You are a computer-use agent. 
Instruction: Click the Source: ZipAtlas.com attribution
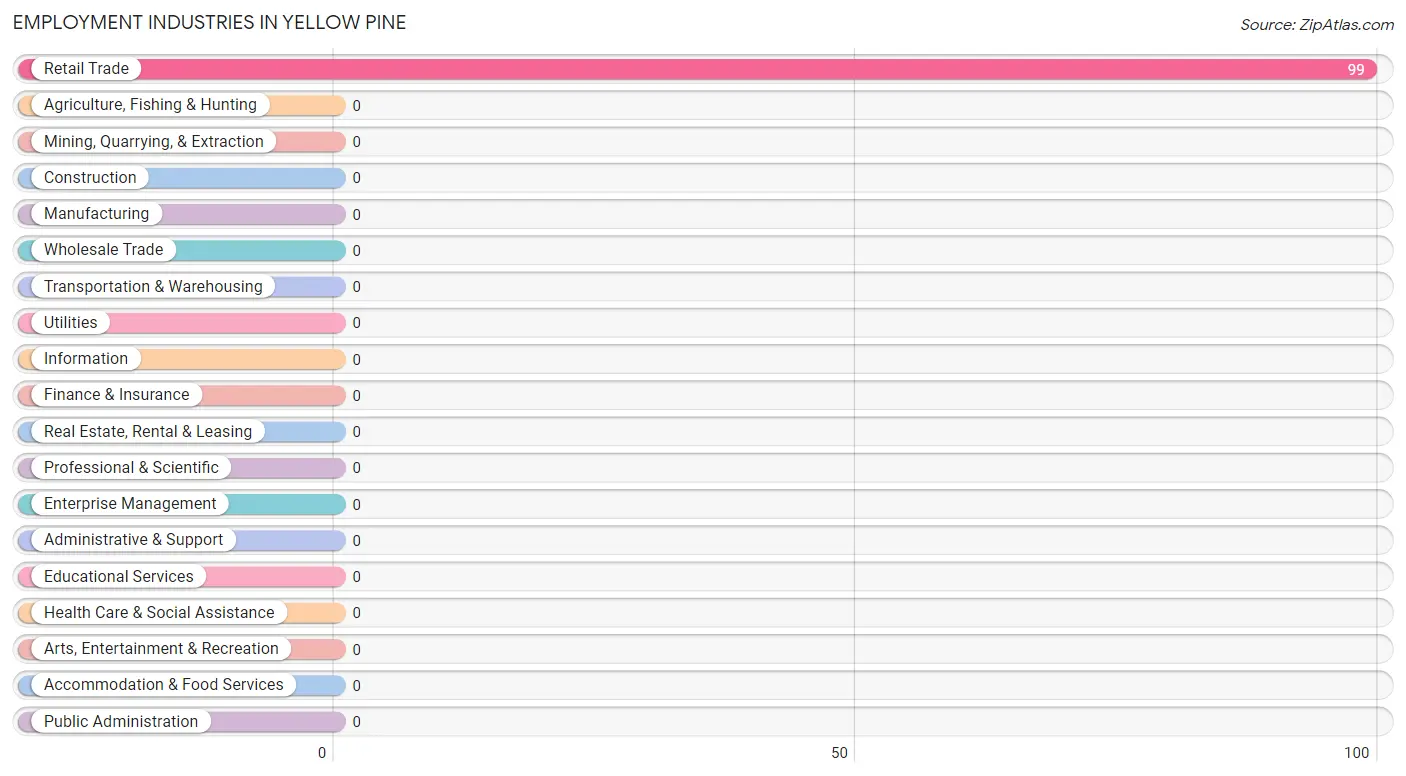1317,25
